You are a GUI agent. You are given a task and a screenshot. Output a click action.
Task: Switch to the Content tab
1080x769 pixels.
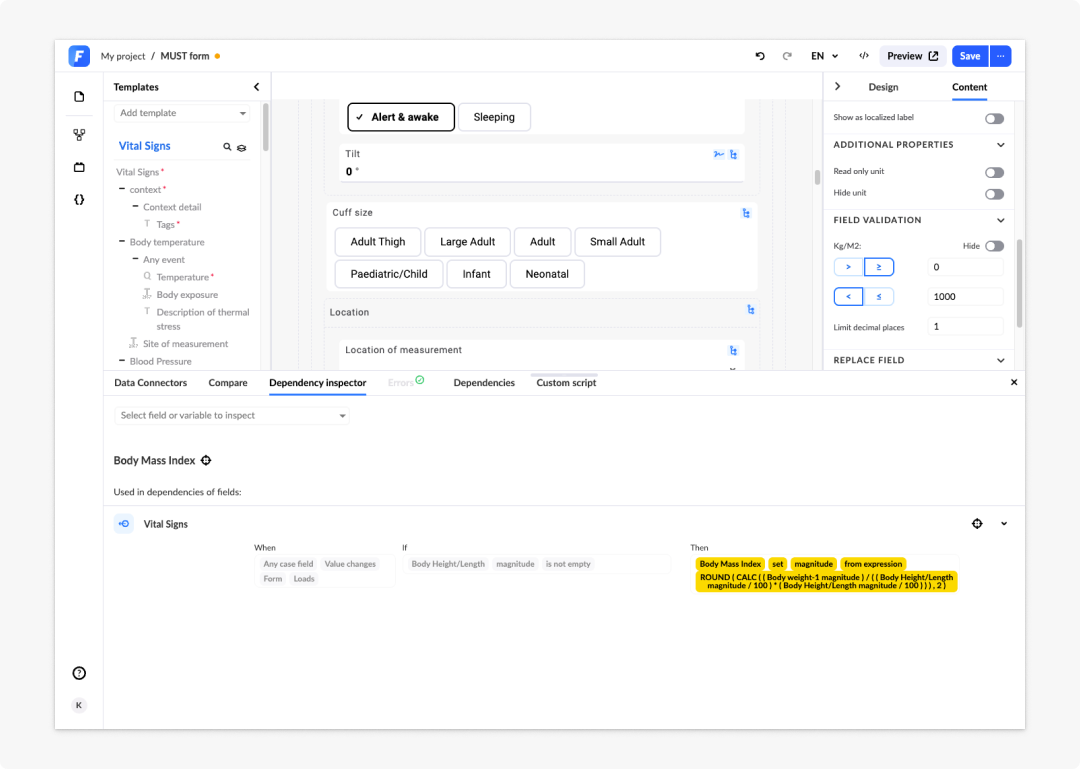(969, 87)
